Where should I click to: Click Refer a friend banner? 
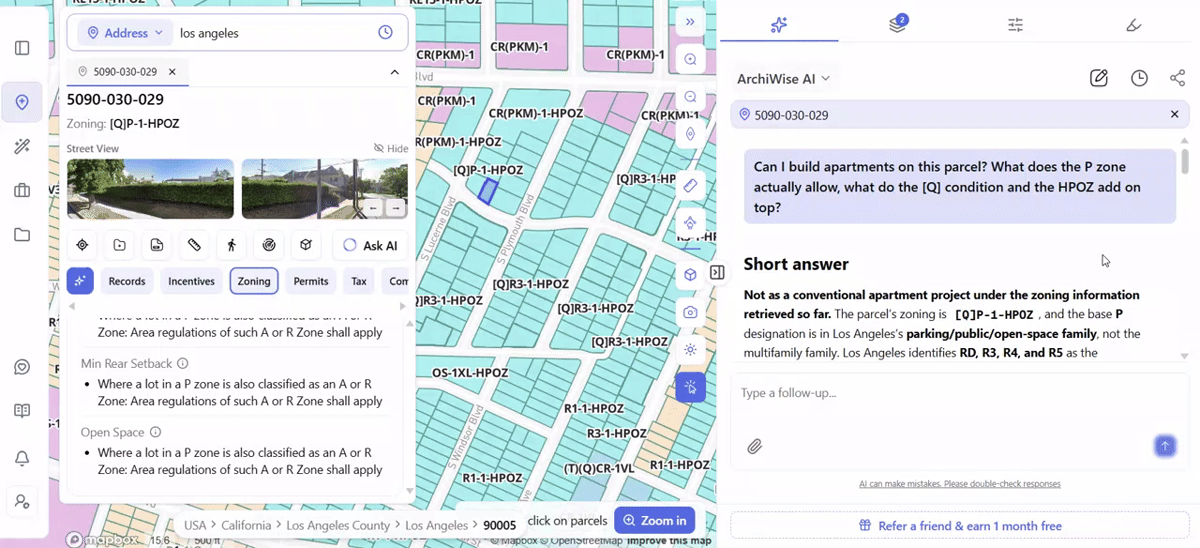960,526
